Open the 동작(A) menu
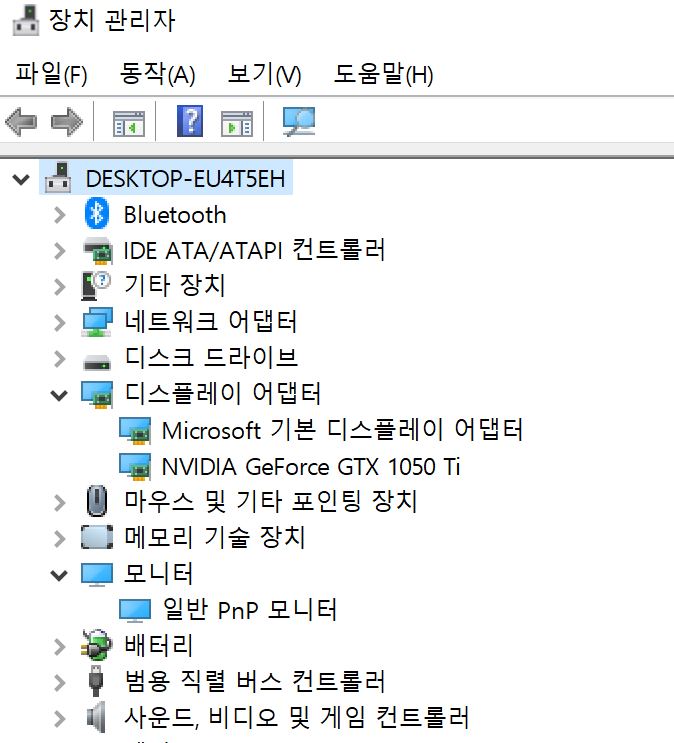This screenshot has width=674, height=743. point(157,74)
